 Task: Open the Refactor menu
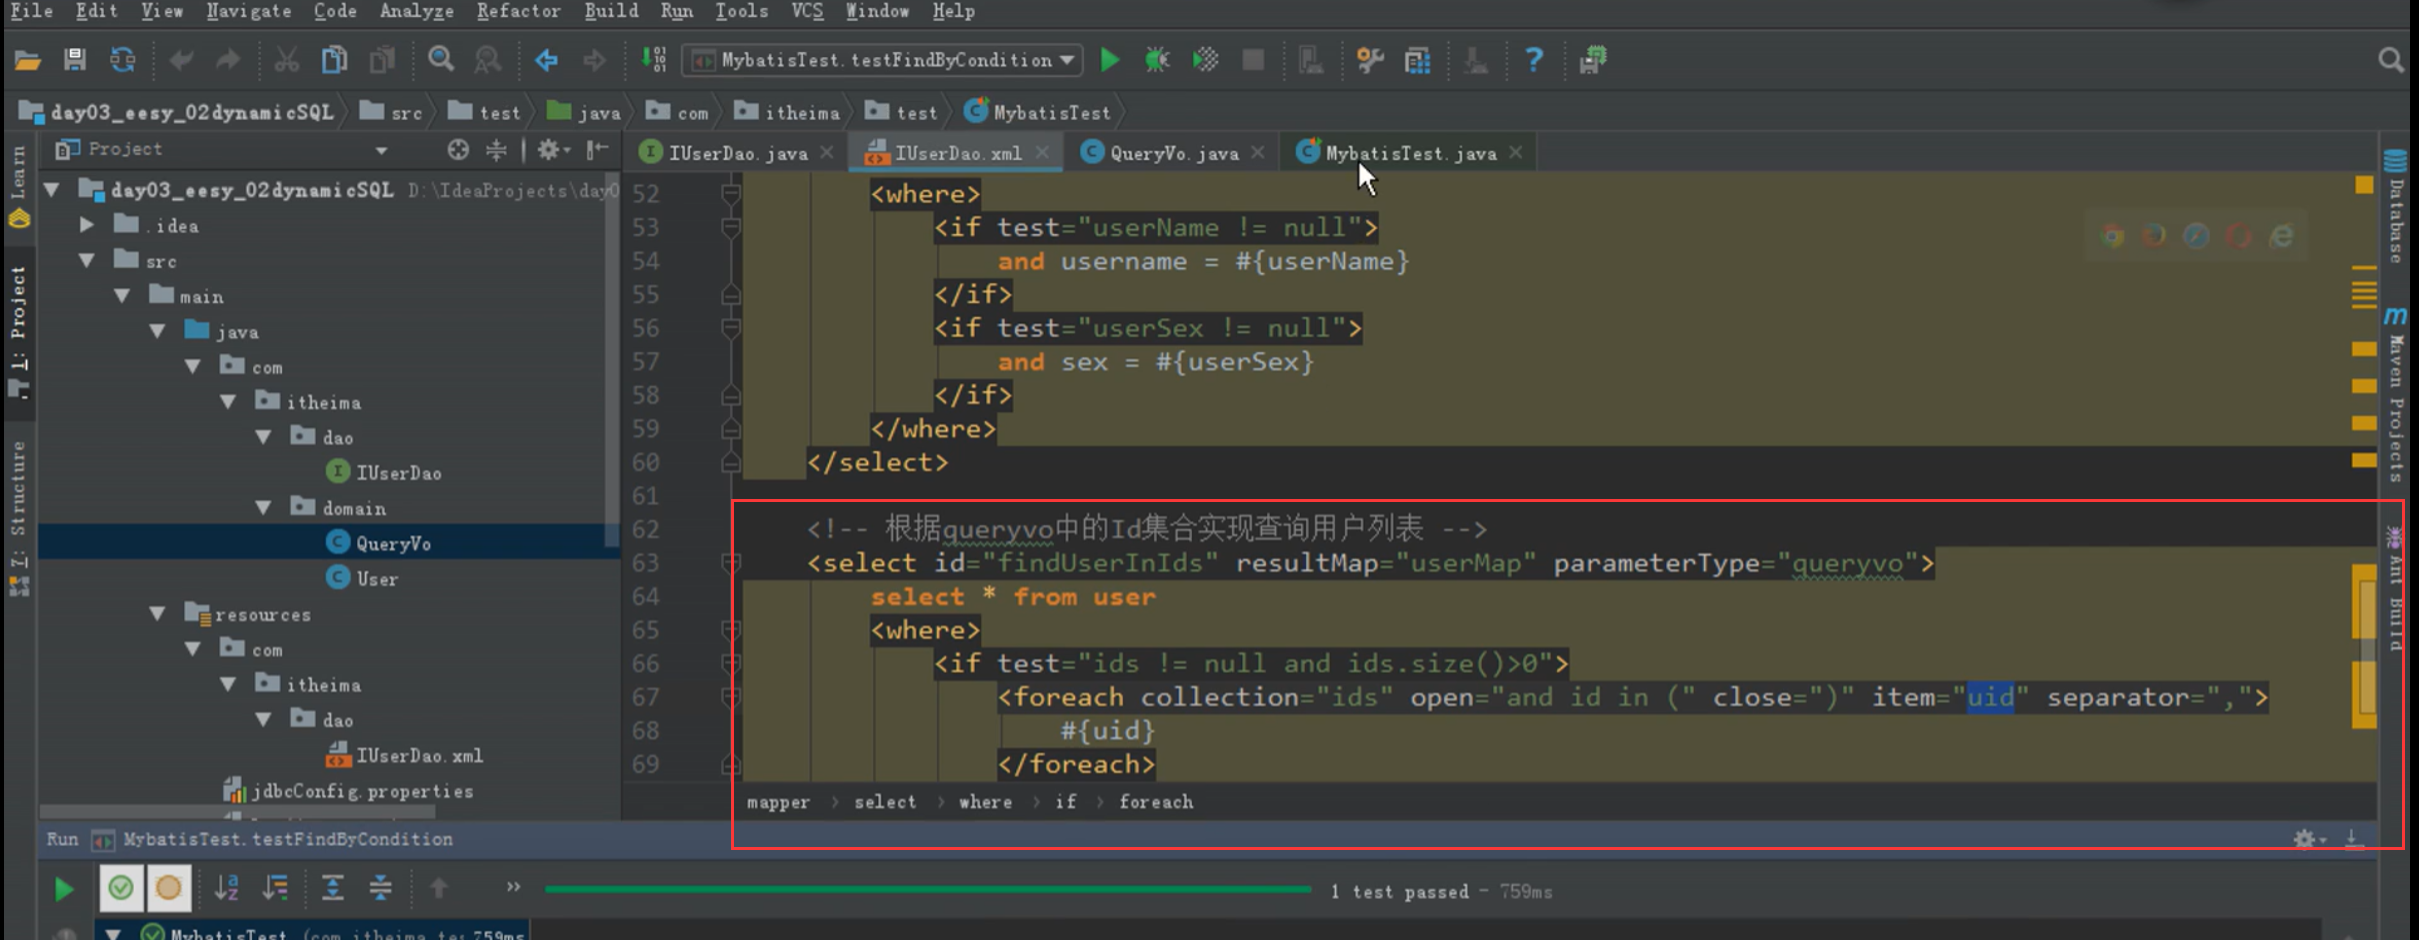tap(517, 11)
